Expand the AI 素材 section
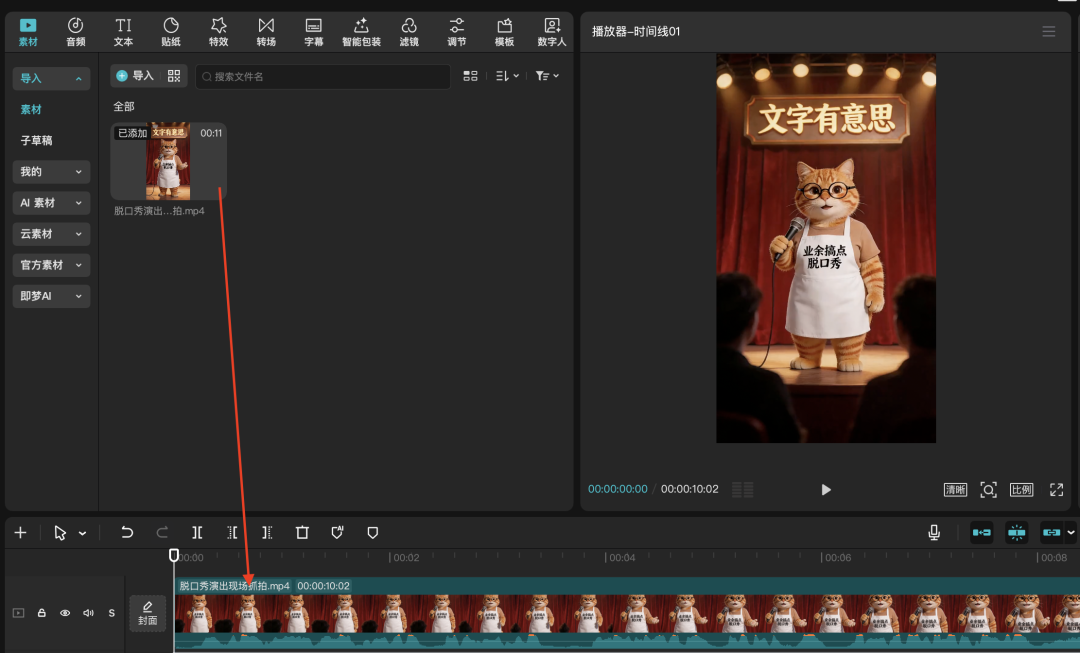The width and height of the screenshot is (1080, 653). (51, 203)
